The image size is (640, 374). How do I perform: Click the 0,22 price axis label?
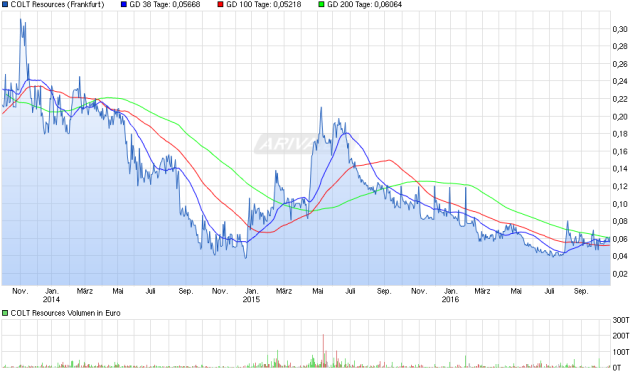point(620,99)
